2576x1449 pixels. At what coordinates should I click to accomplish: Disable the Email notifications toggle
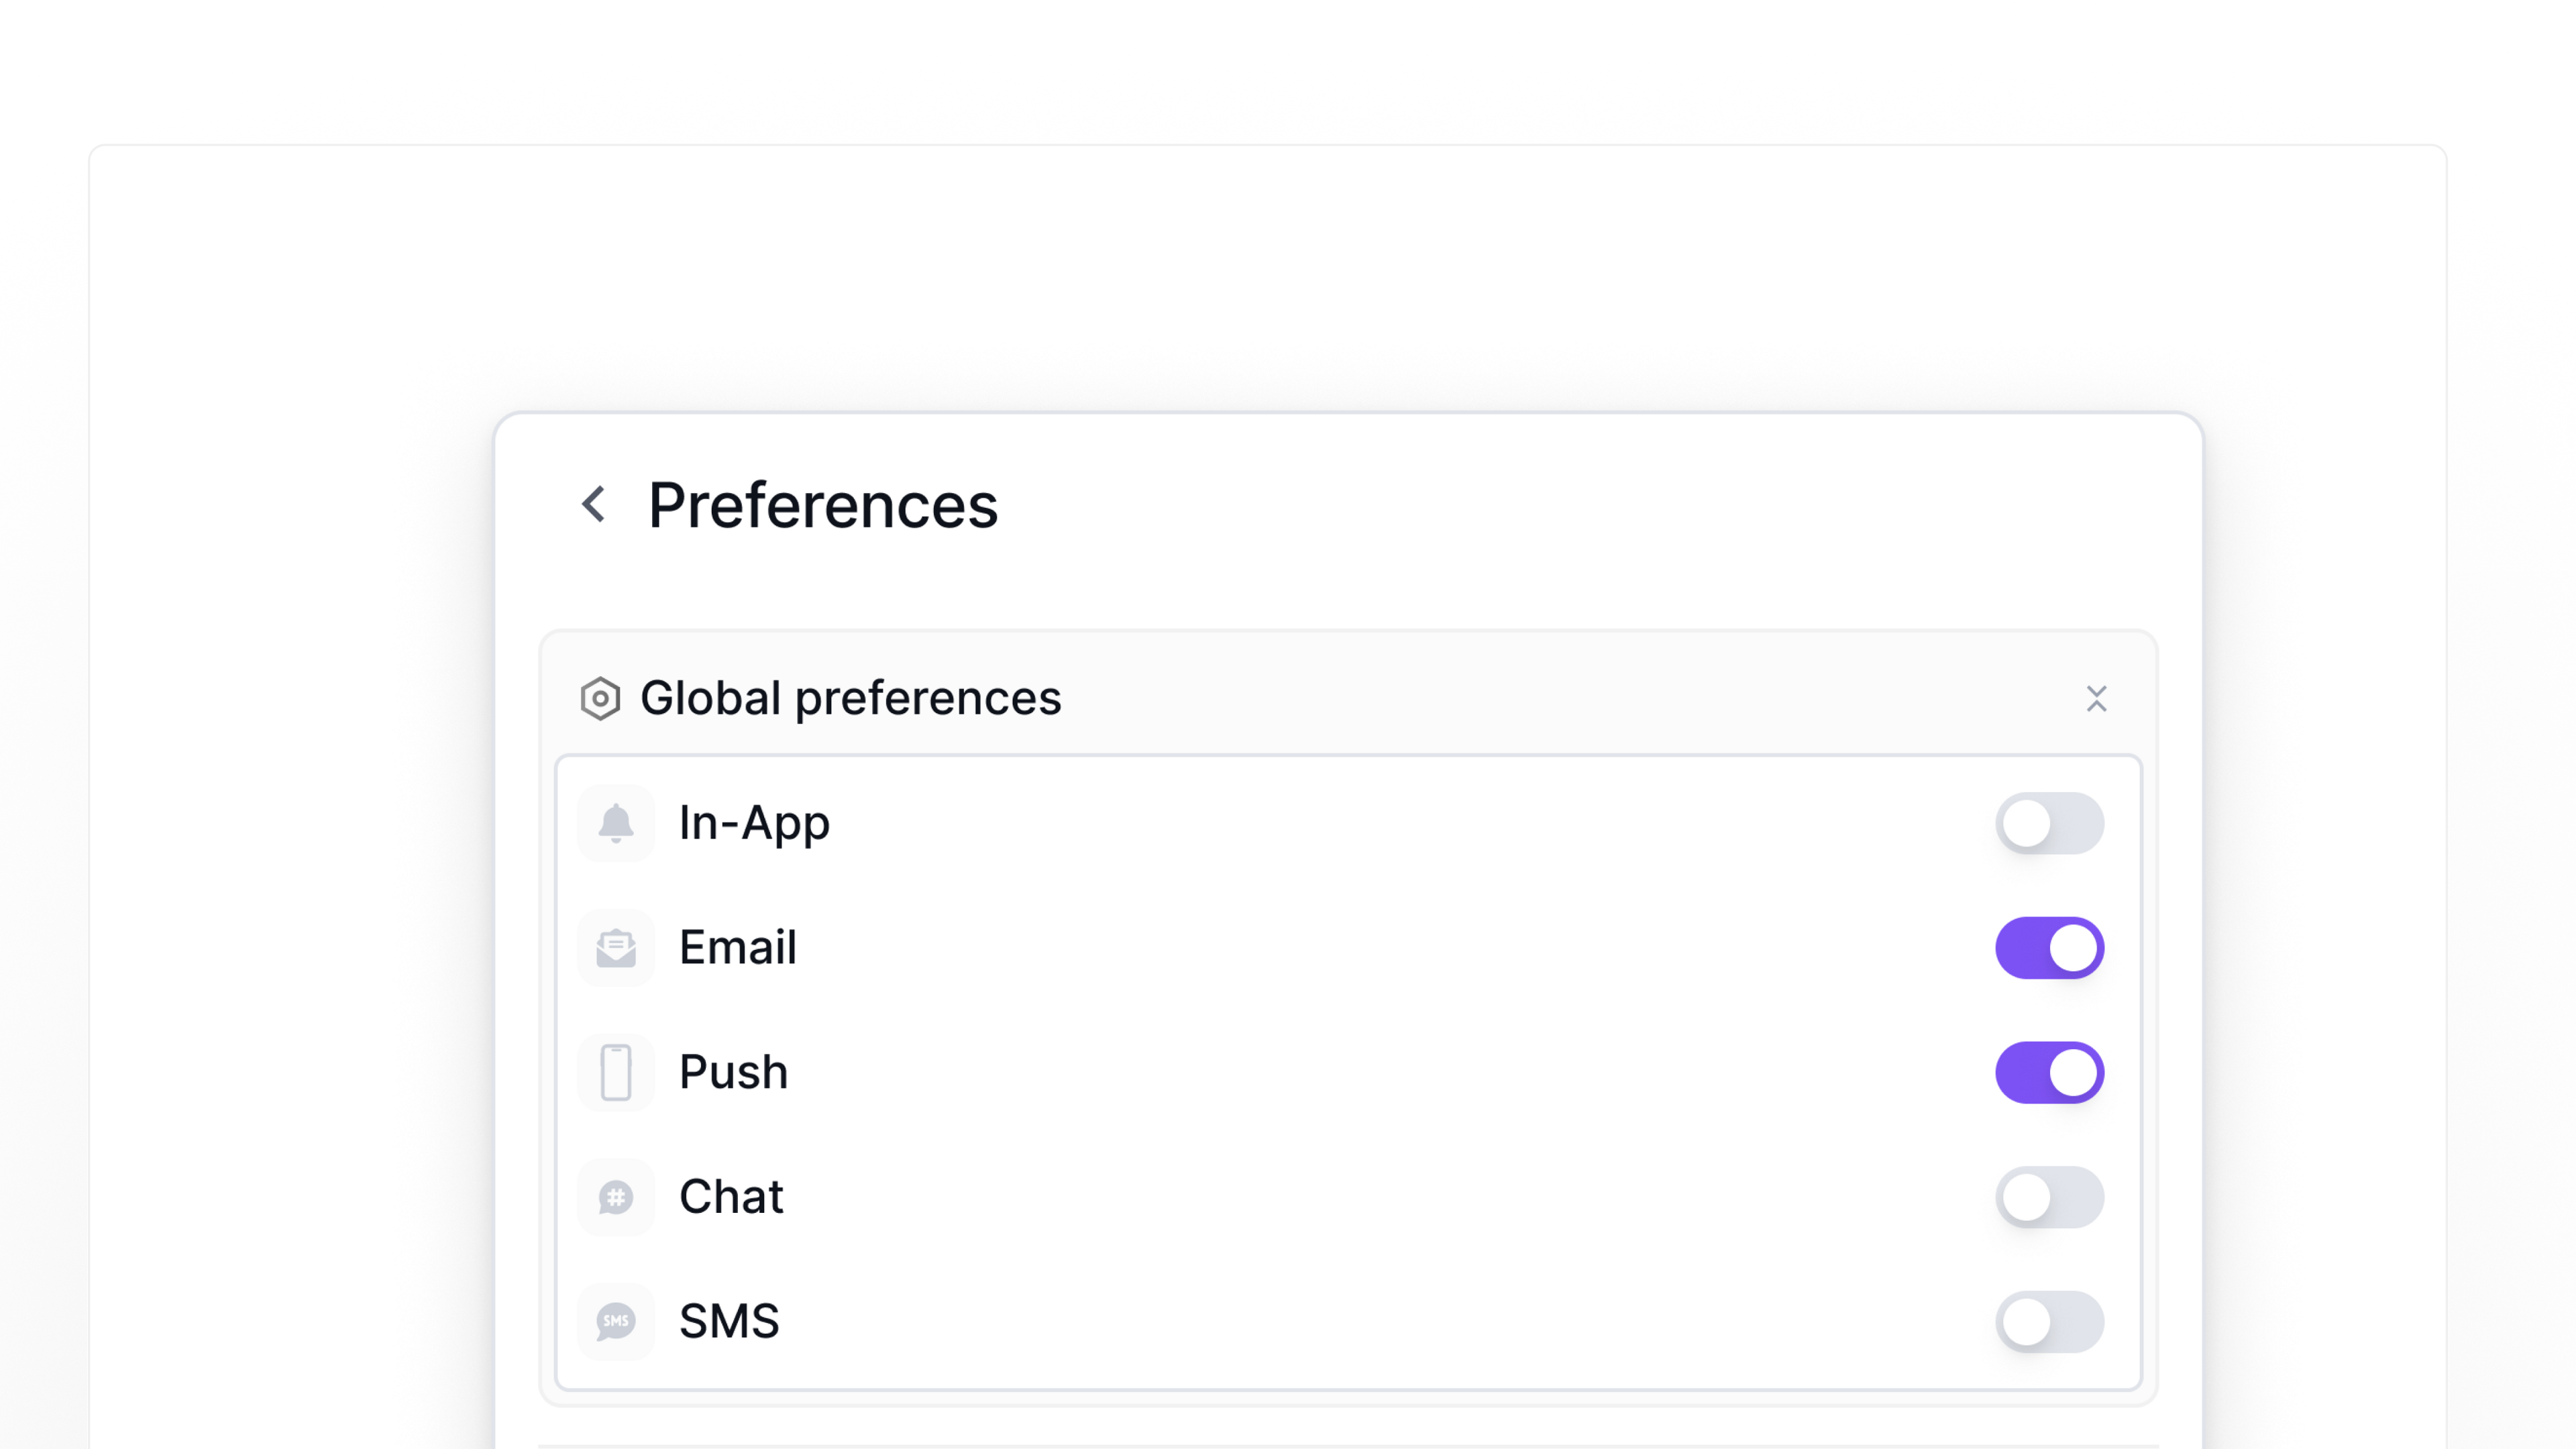pos(2050,947)
